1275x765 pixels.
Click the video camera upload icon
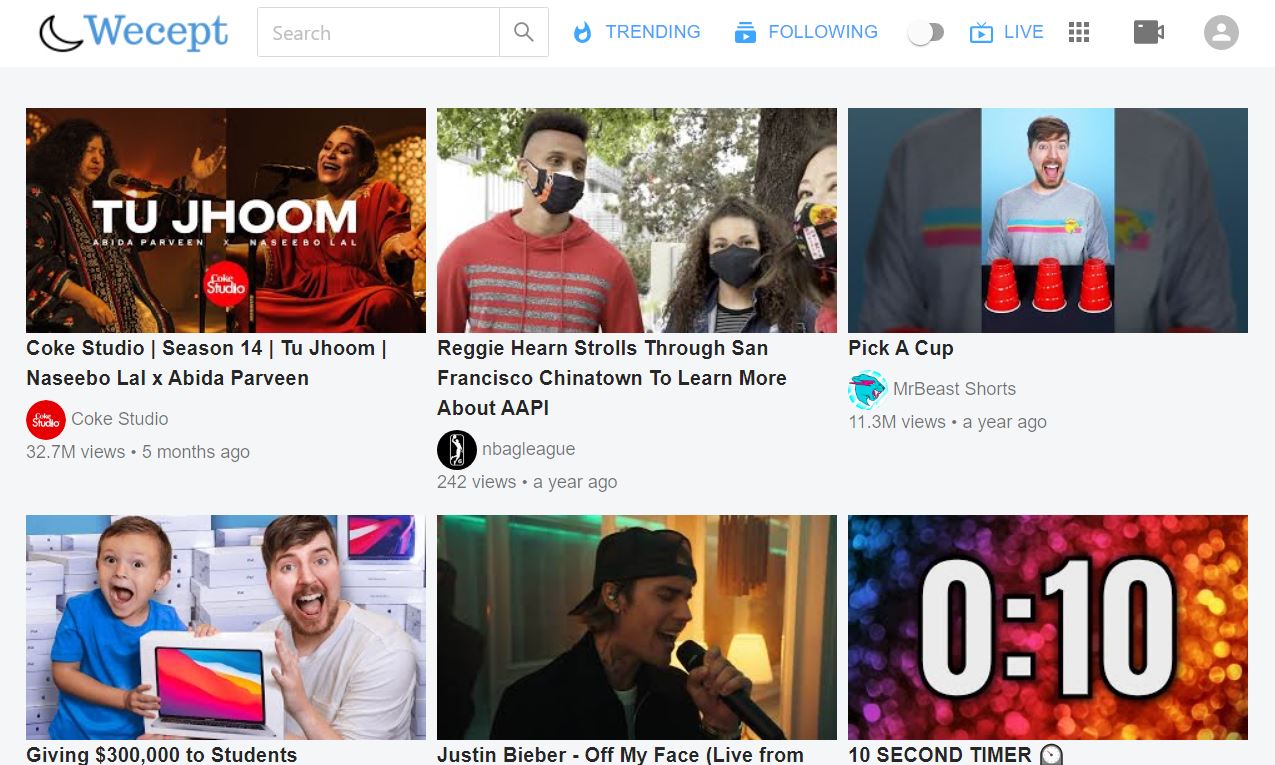tap(1148, 33)
